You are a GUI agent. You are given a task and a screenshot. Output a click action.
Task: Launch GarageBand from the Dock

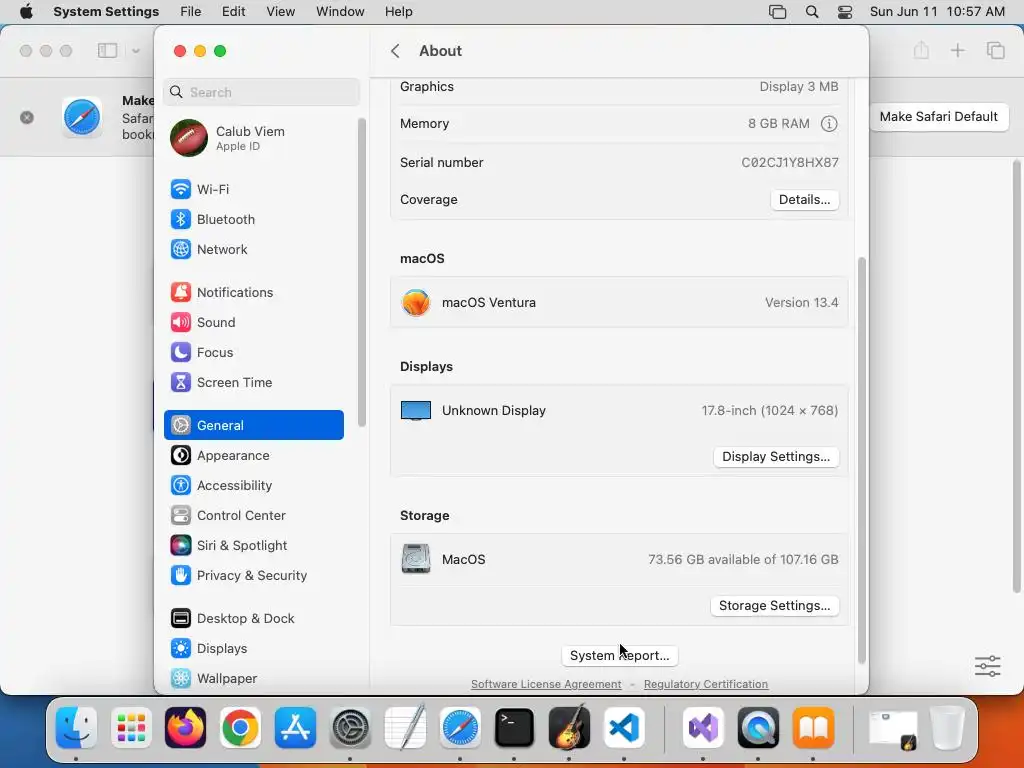(569, 728)
